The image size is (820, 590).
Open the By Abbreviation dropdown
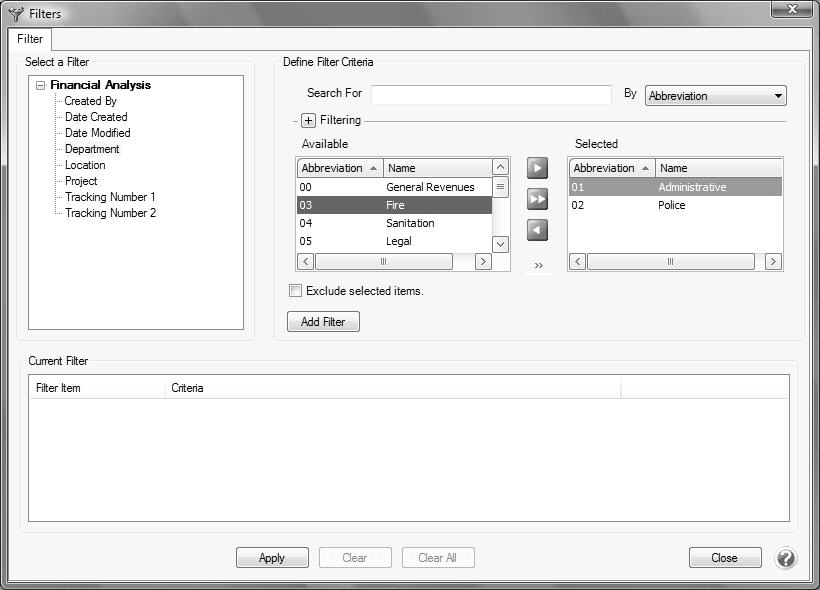(x=716, y=96)
